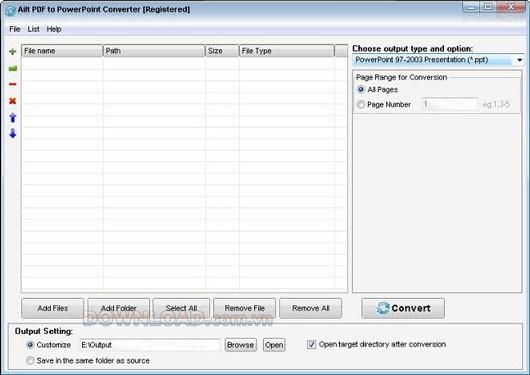This screenshot has width=530, height=375.
Task: Click the Size column header
Action: point(222,51)
